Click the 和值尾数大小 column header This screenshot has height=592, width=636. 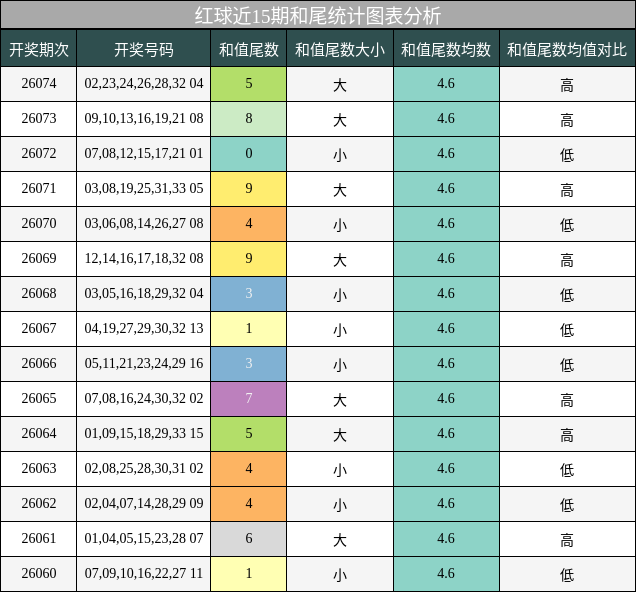point(340,49)
